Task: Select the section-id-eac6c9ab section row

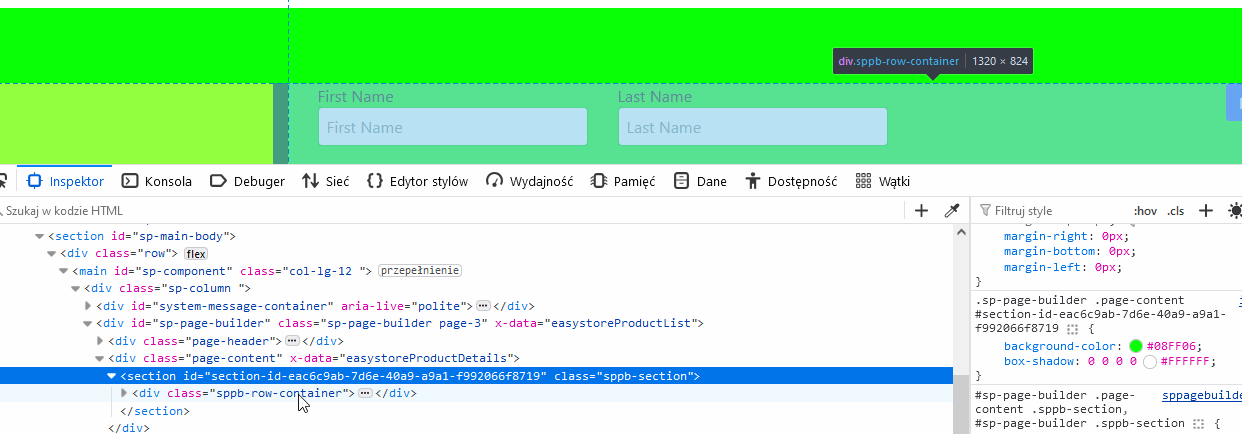Action: click(476, 376)
